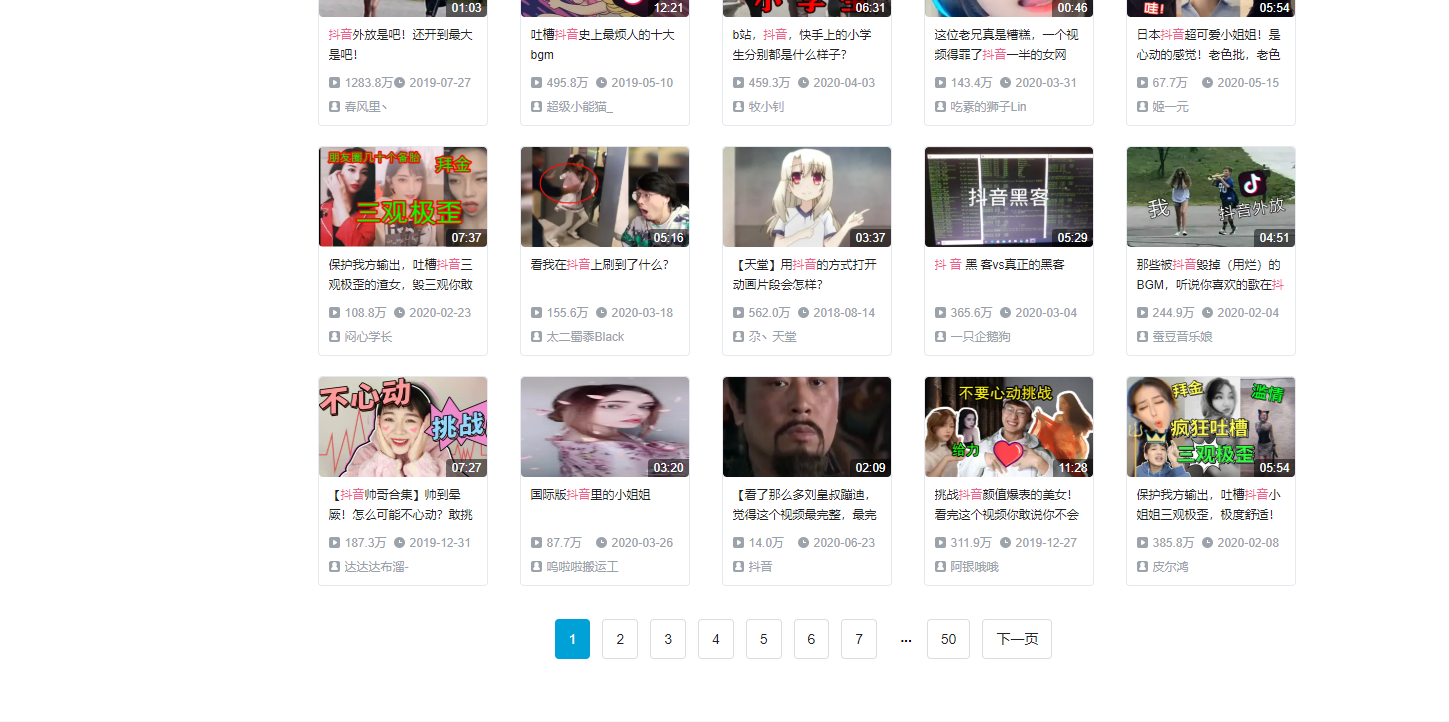Viewport: 1449px width, 722px height.
Task: Click the play count icon showing 562.0万
Action: 738,312
